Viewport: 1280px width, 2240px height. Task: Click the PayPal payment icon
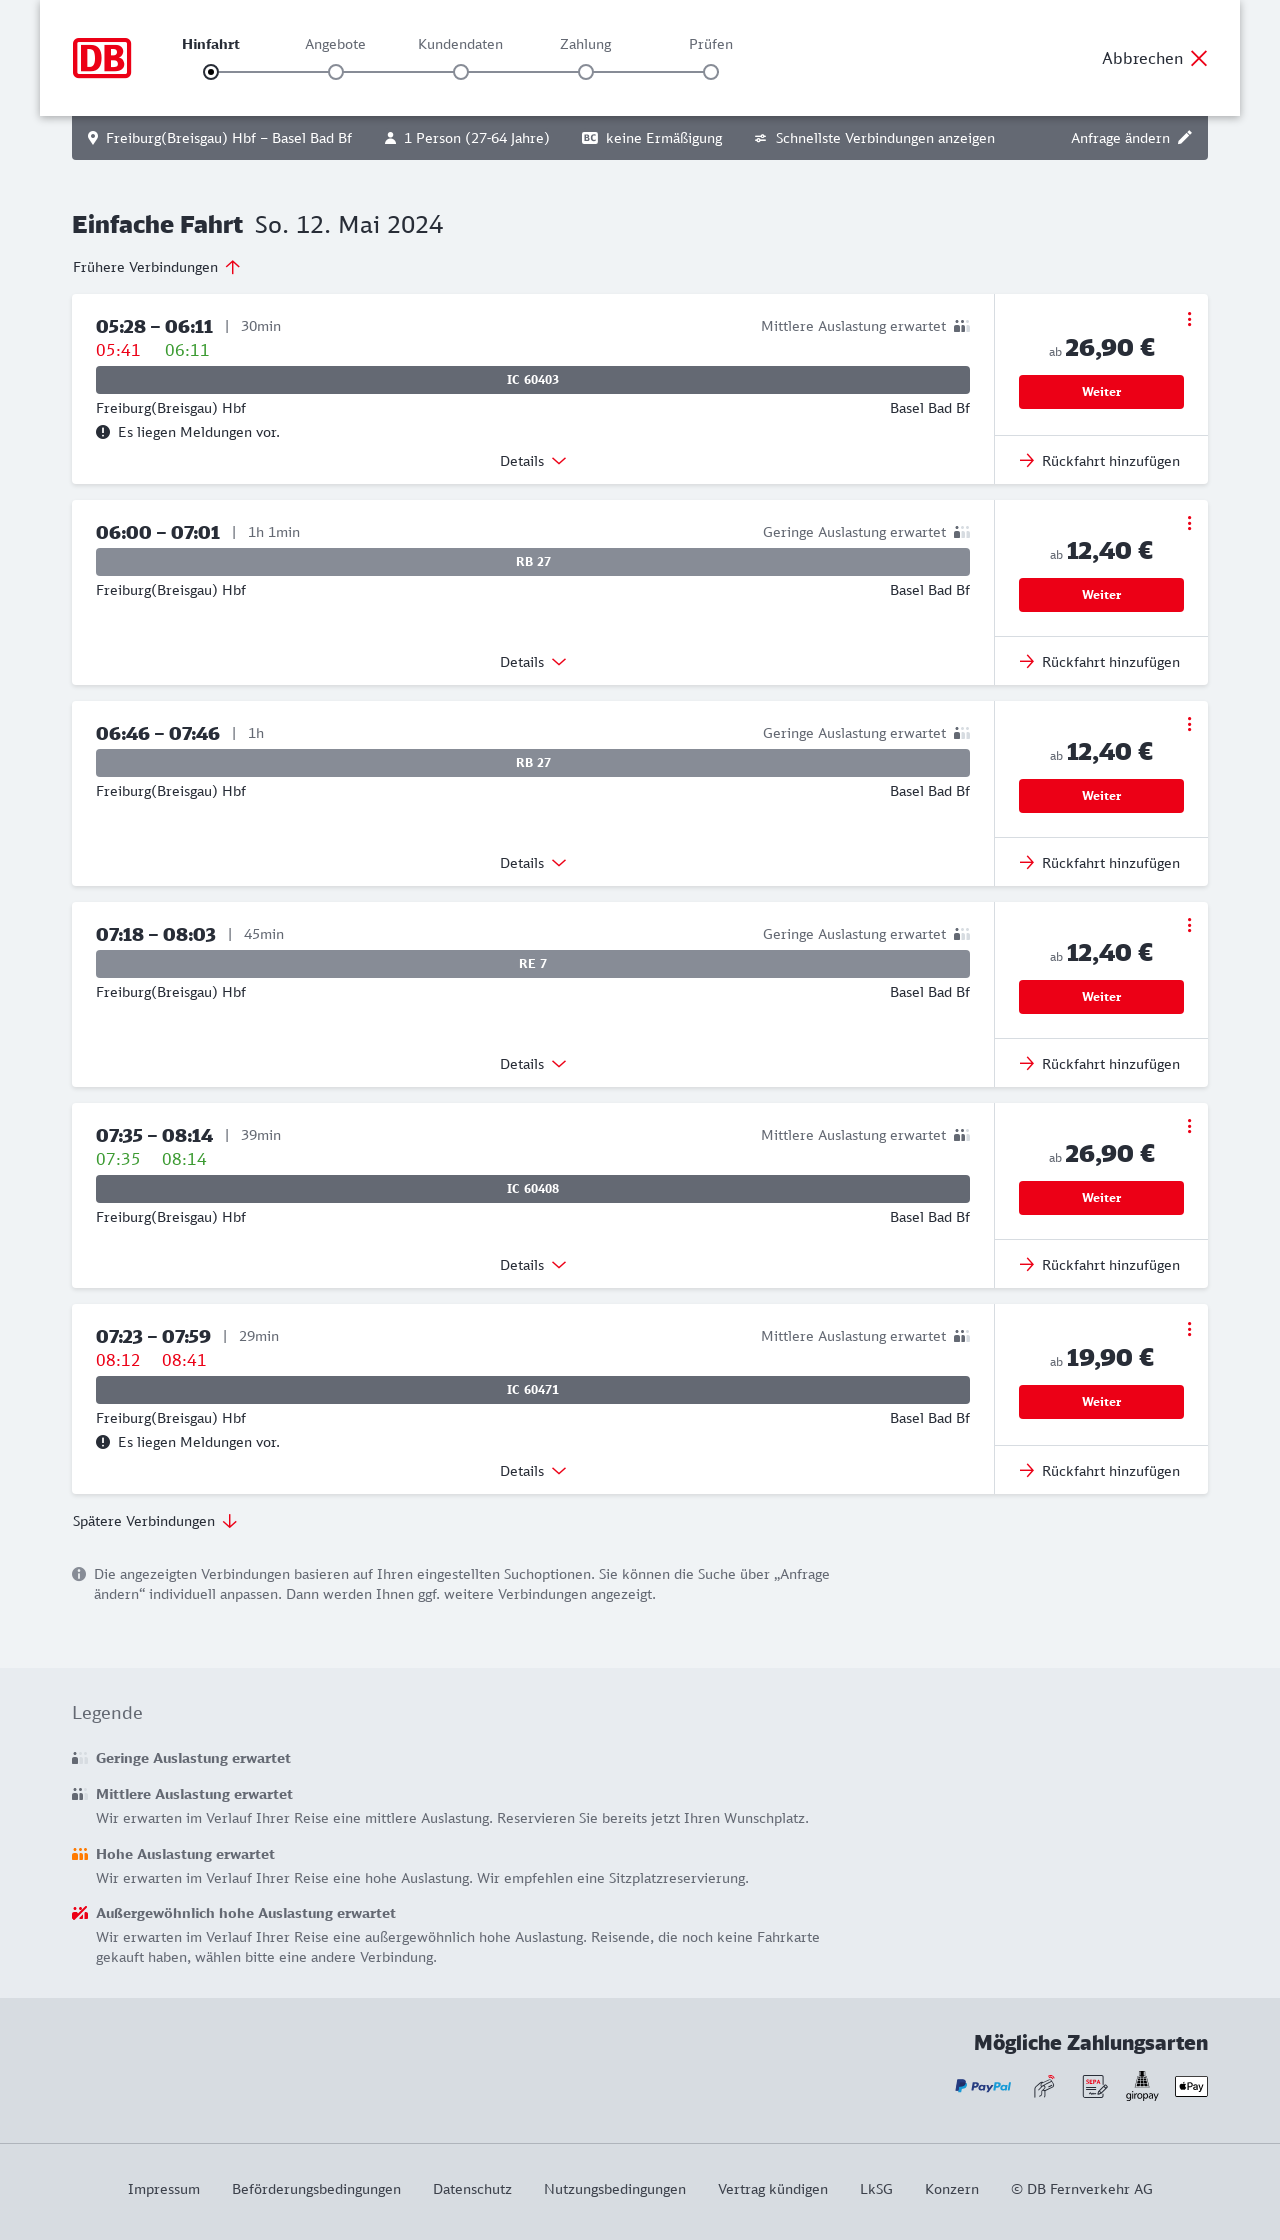click(x=983, y=2086)
